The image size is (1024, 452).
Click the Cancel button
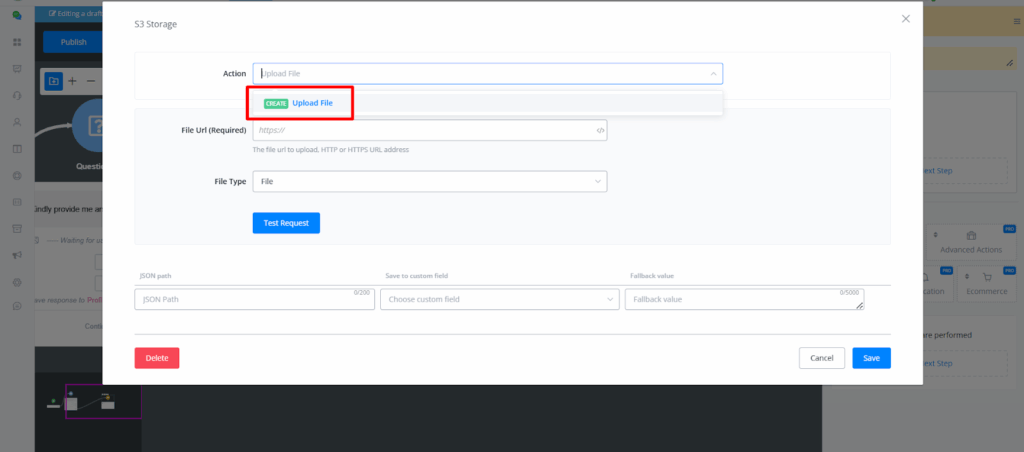[821, 358]
